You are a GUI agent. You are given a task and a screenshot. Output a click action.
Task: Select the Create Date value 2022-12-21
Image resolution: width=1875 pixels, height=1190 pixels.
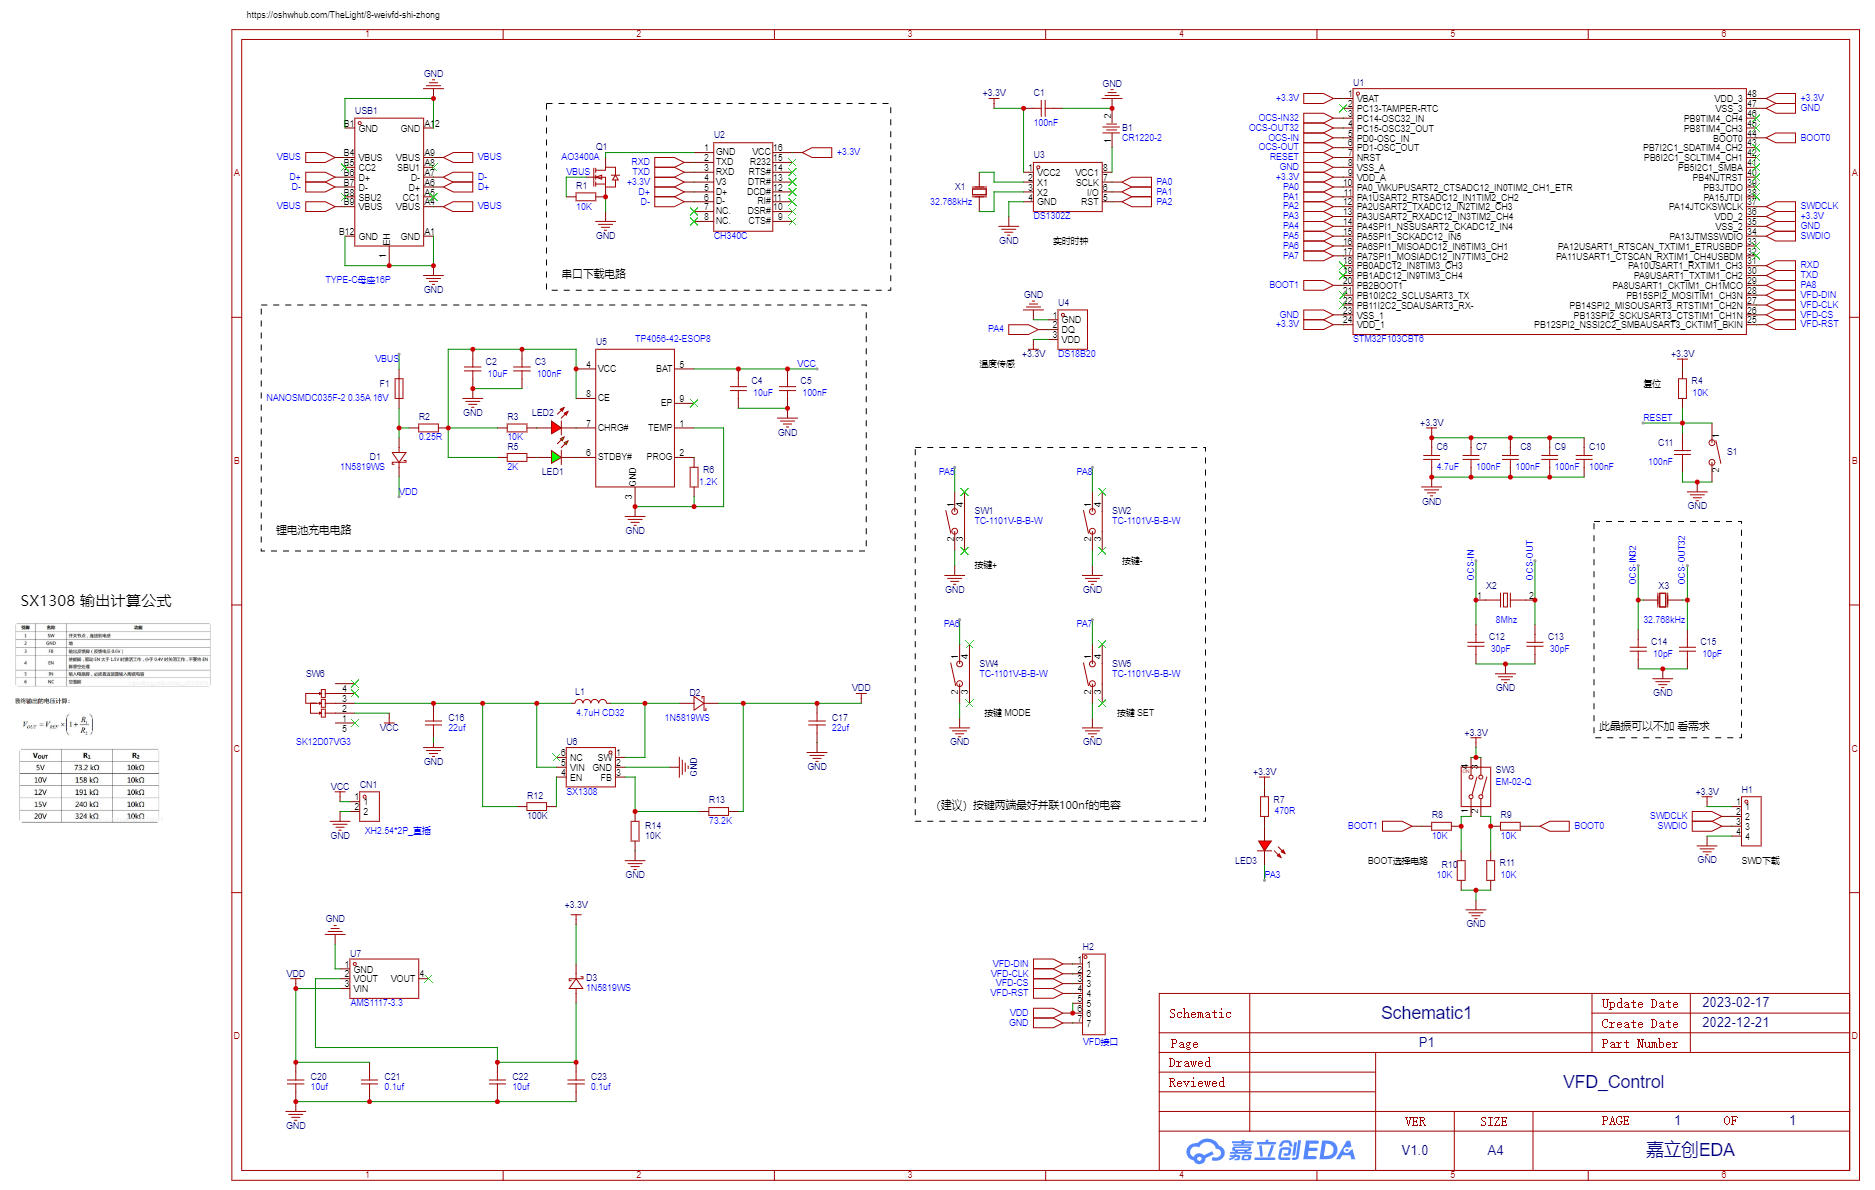pos(1735,1023)
